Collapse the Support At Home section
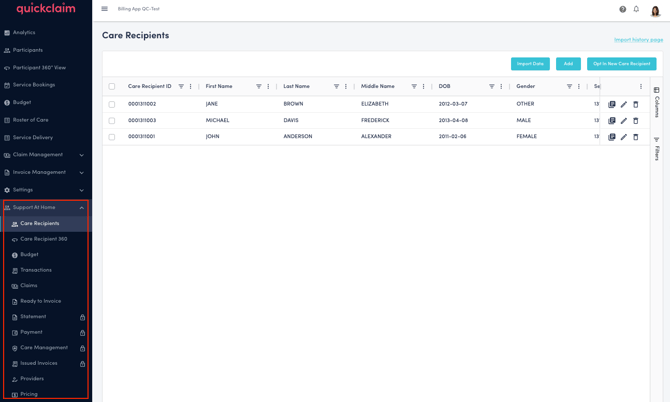The width and height of the screenshot is (670, 402). click(81, 208)
